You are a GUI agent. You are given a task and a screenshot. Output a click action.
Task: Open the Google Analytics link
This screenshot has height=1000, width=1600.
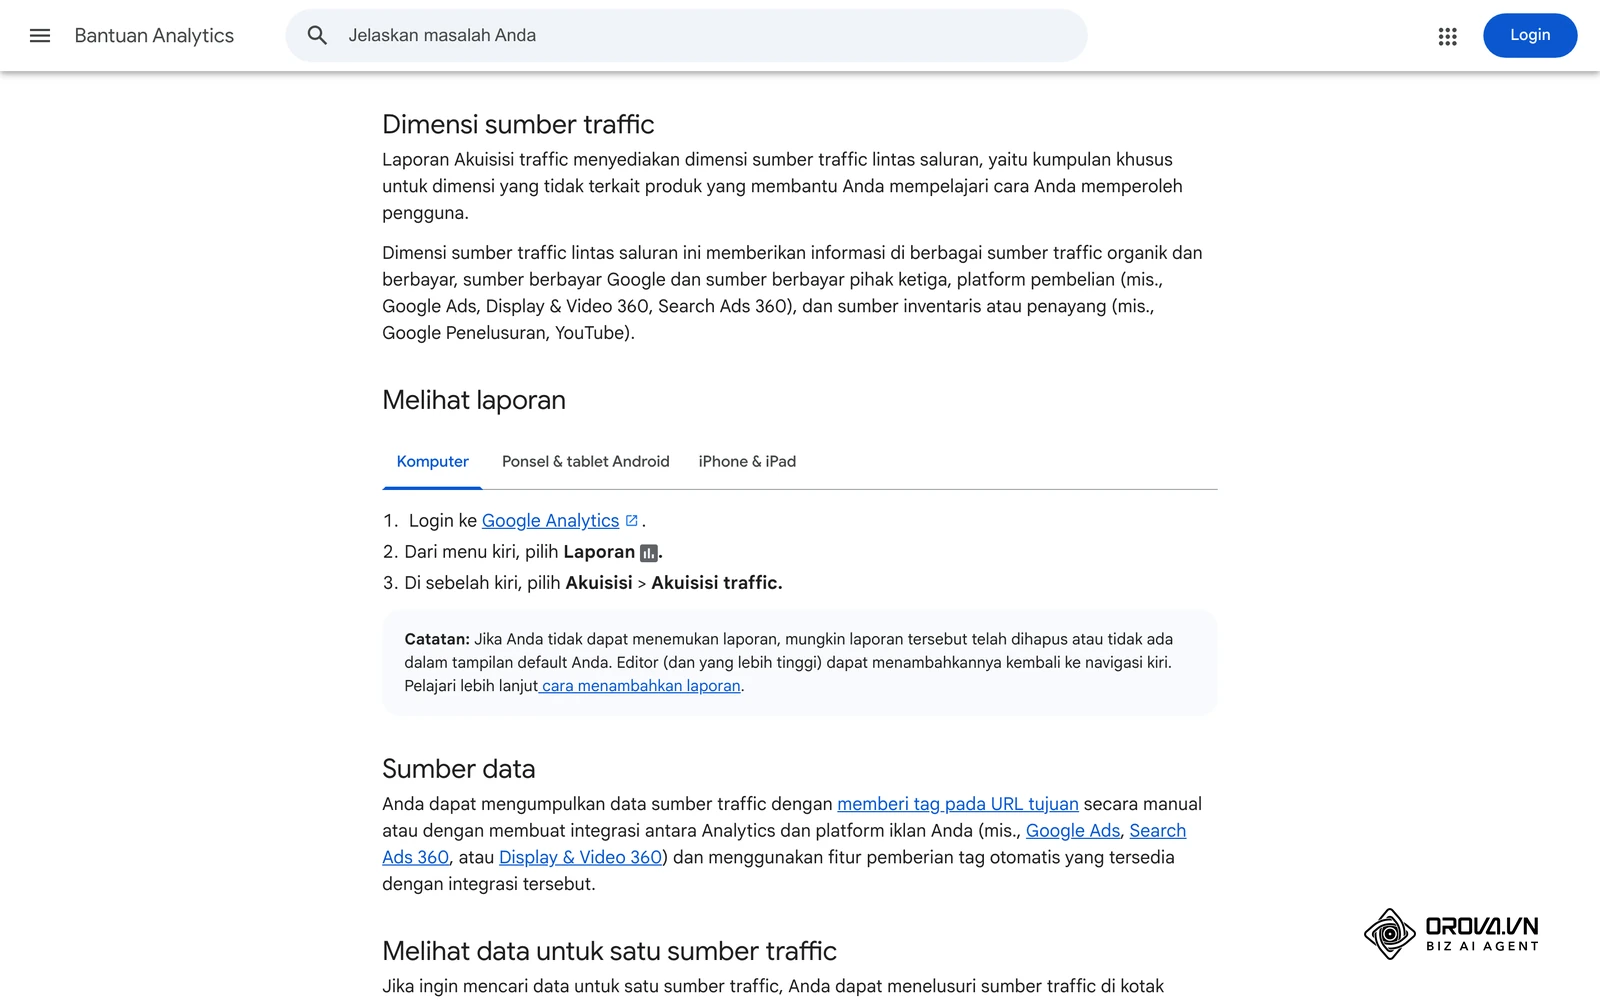pyautogui.click(x=550, y=521)
